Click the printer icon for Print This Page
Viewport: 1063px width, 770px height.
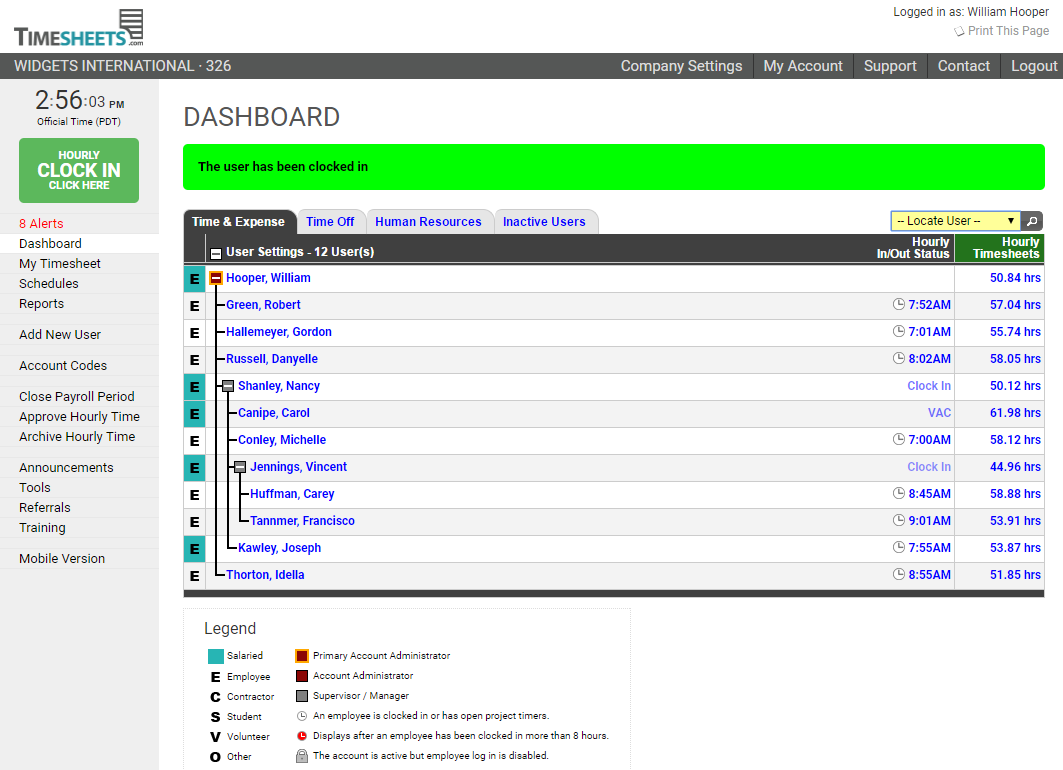click(959, 31)
